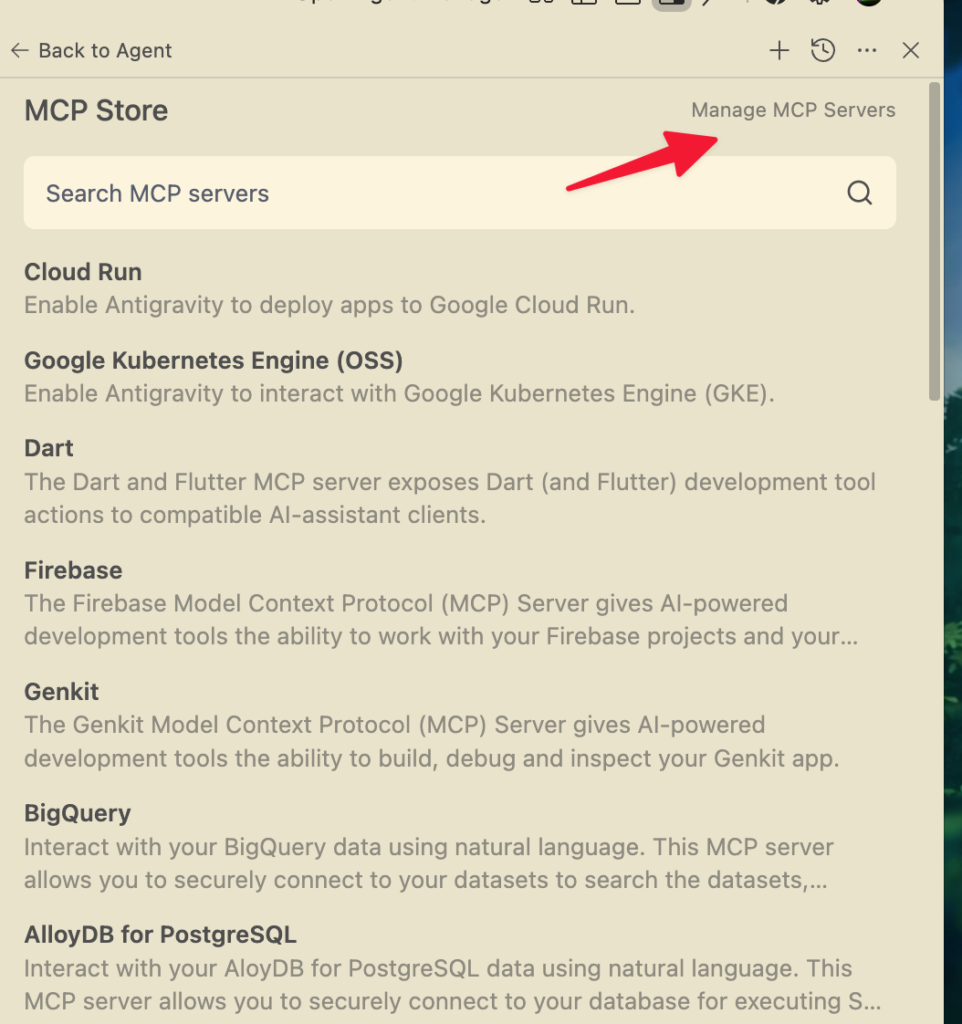Click the profile avatar in the title bar
962x1024 pixels.
pyautogui.click(x=868, y=5)
